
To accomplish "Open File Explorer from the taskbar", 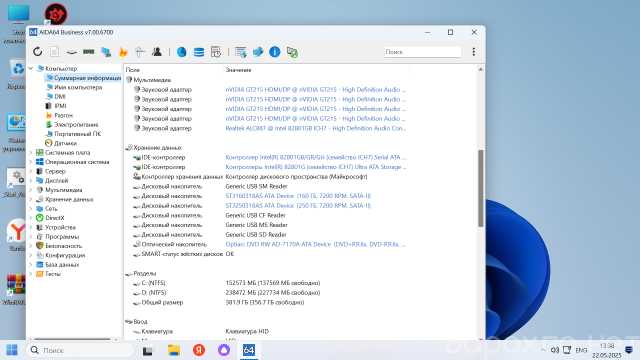I will click(x=174, y=350).
